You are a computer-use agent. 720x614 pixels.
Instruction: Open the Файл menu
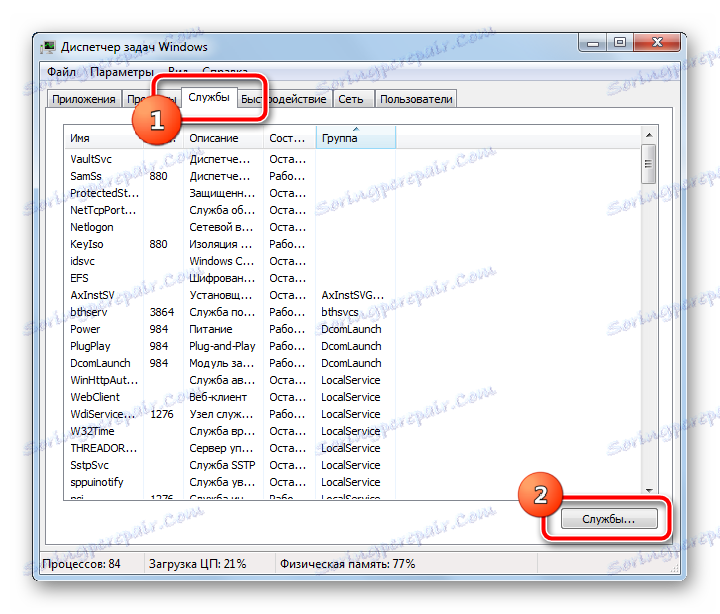[62, 72]
